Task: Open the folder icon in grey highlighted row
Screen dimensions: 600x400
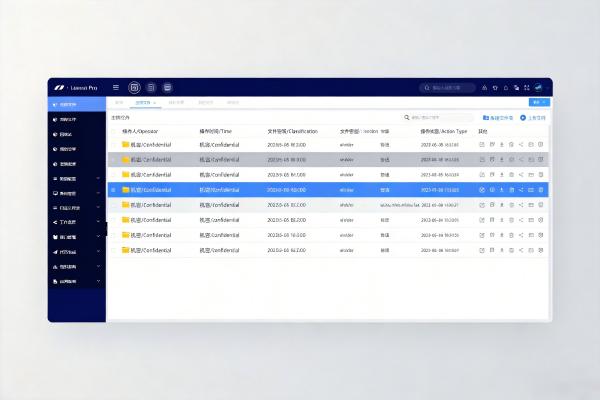Action: (x=125, y=159)
